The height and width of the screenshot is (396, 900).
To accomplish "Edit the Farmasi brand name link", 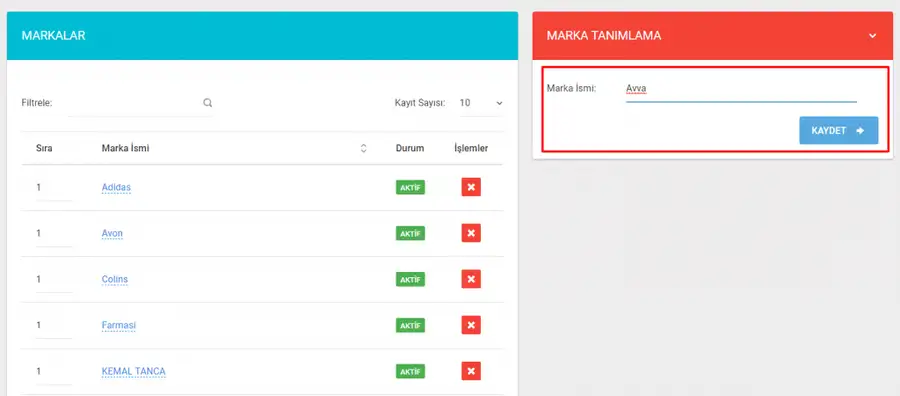I will (x=119, y=325).
